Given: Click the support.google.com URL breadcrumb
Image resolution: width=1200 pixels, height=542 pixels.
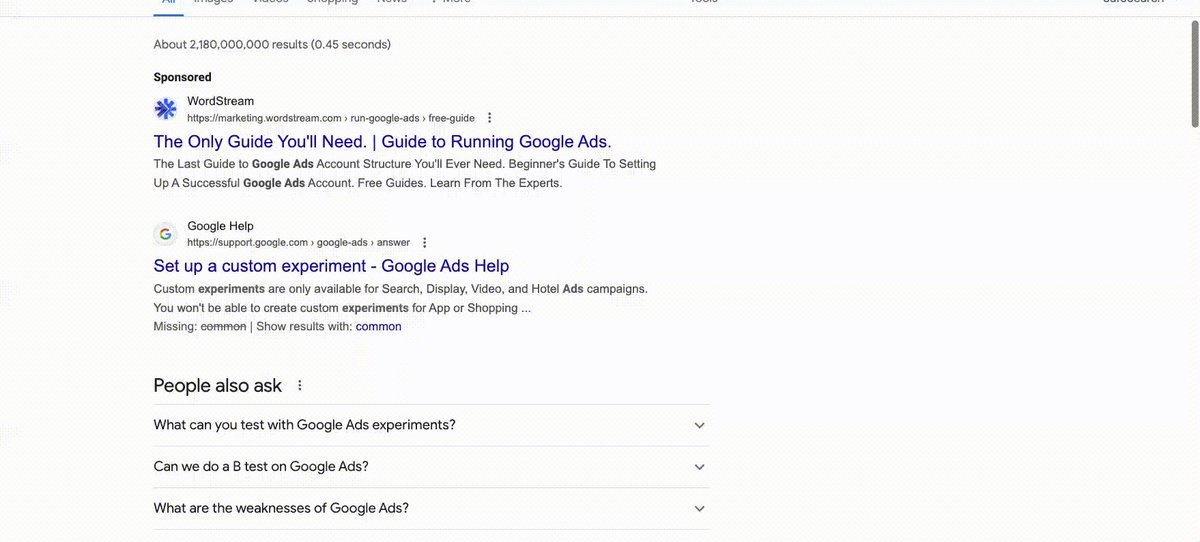Looking at the screenshot, I should (298, 243).
